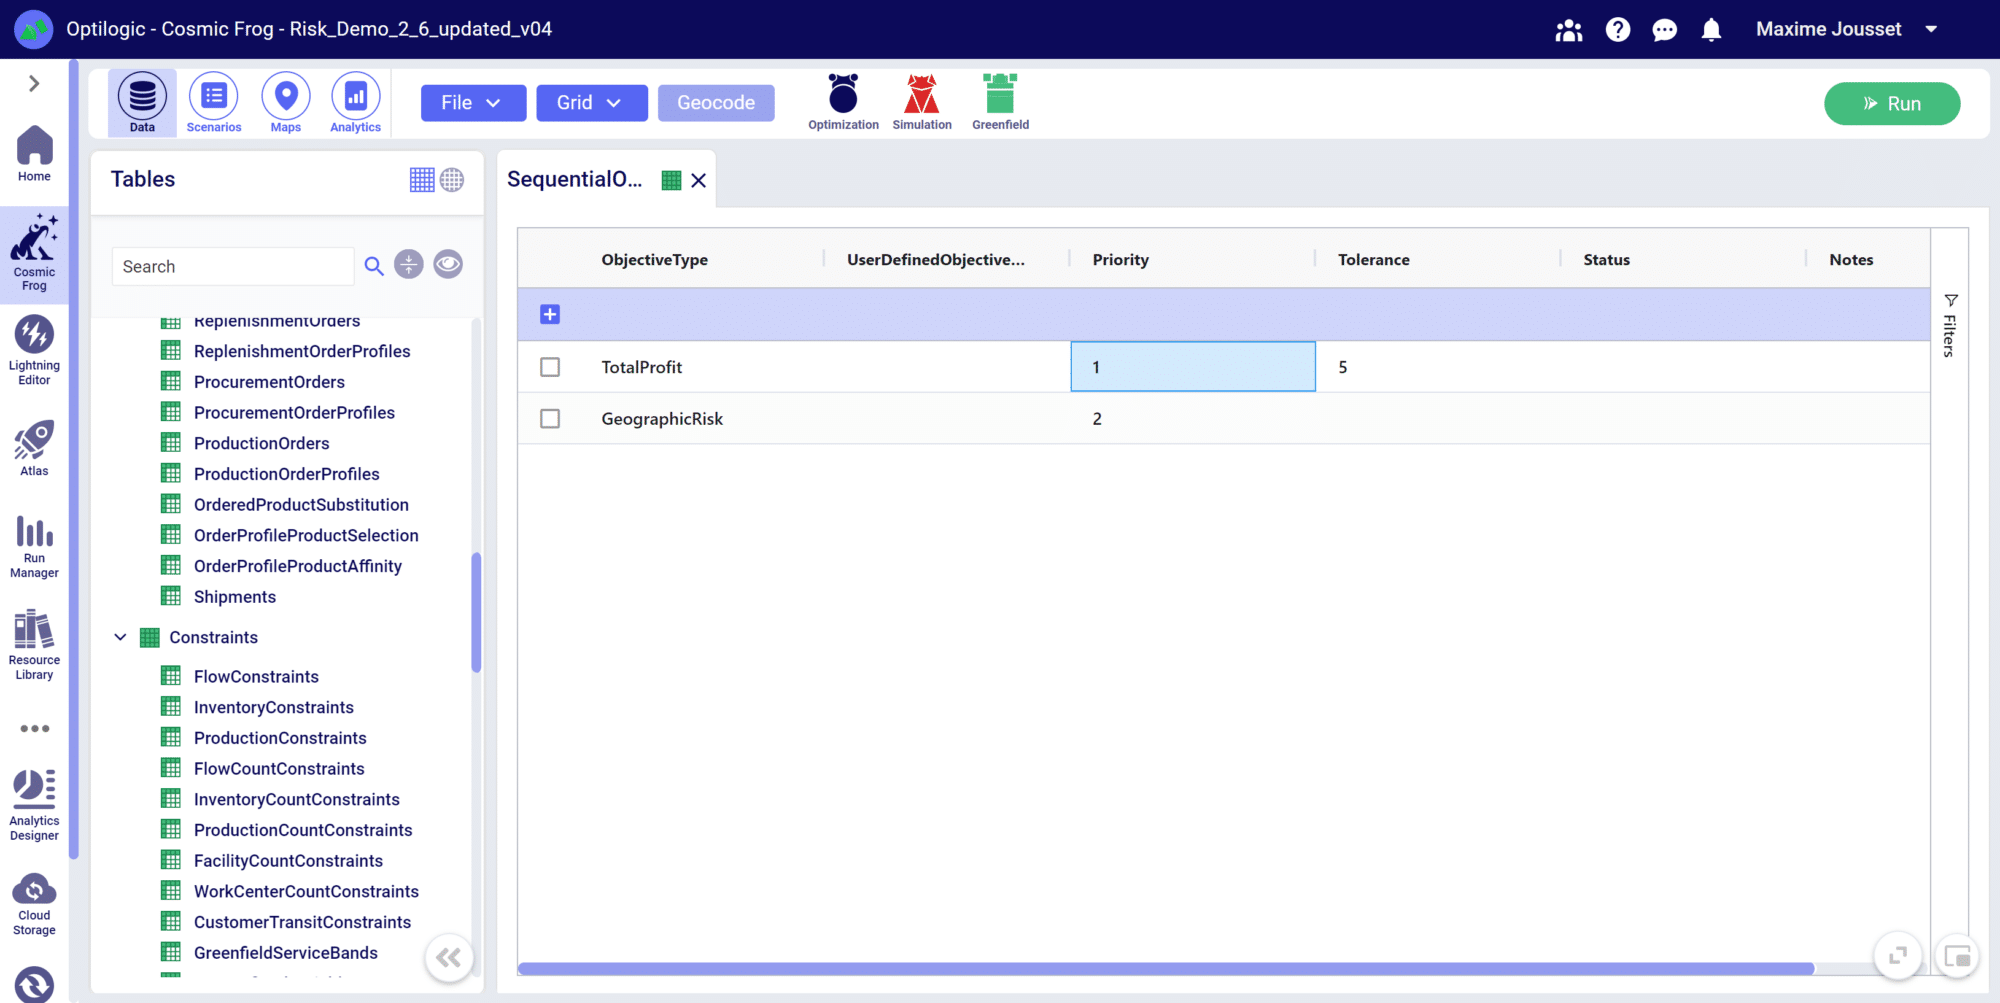Switch to the Scenarios tab
Image resolution: width=2000 pixels, height=1003 pixels.
pyautogui.click(x=214, y=103)
